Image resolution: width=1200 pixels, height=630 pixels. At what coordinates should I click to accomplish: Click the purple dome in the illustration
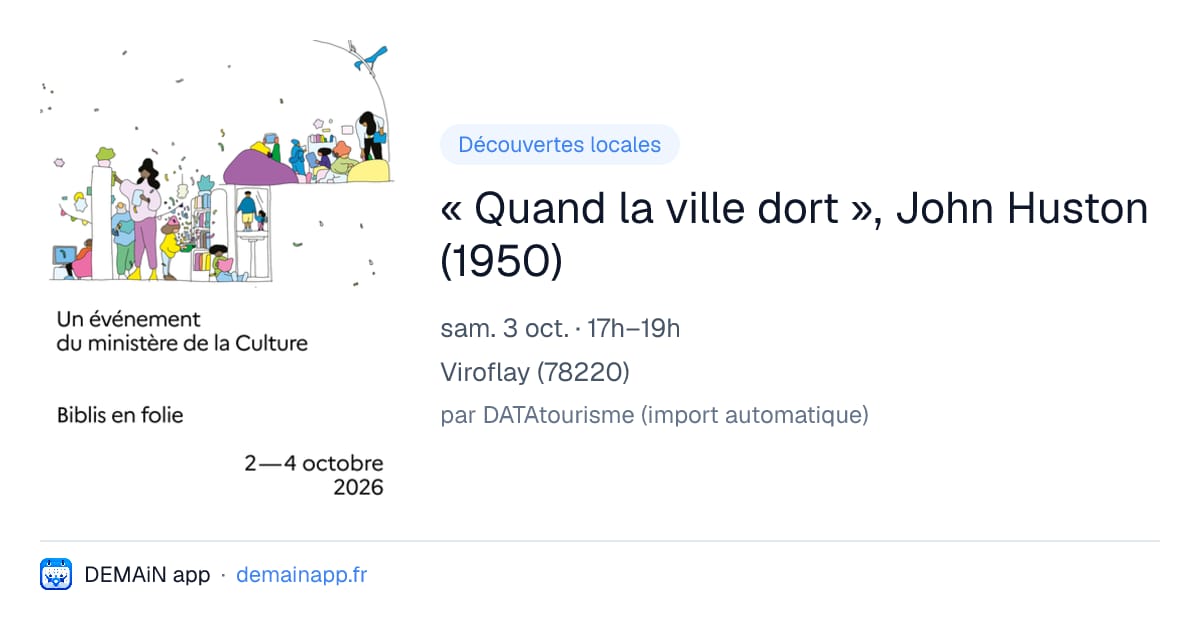click(x=260, y=166)
